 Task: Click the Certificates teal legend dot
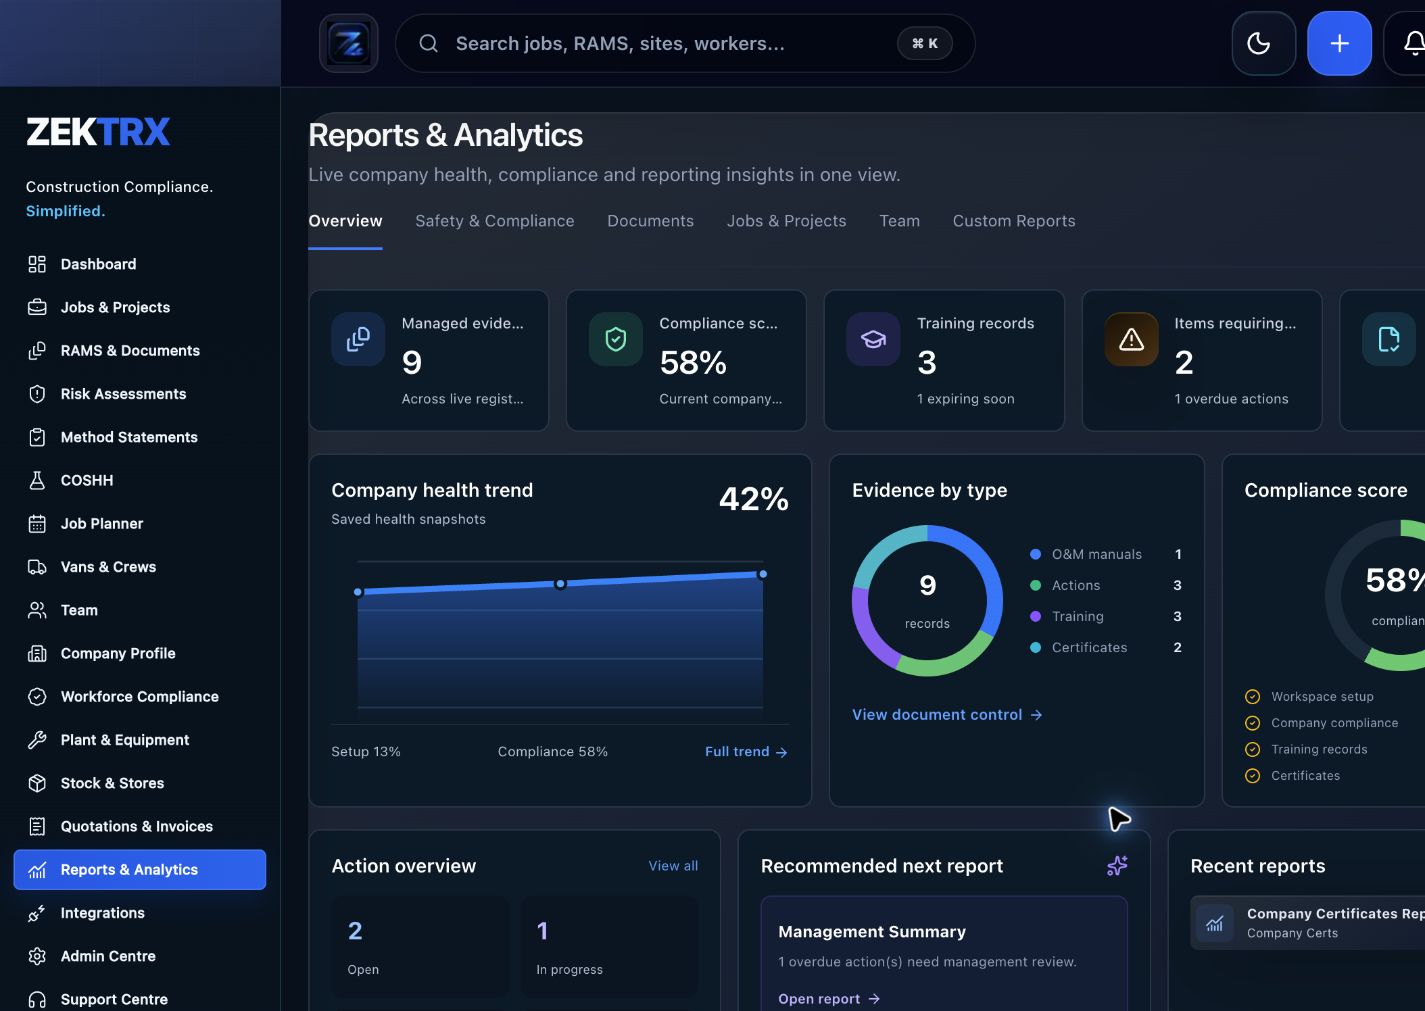(1036, 647)
